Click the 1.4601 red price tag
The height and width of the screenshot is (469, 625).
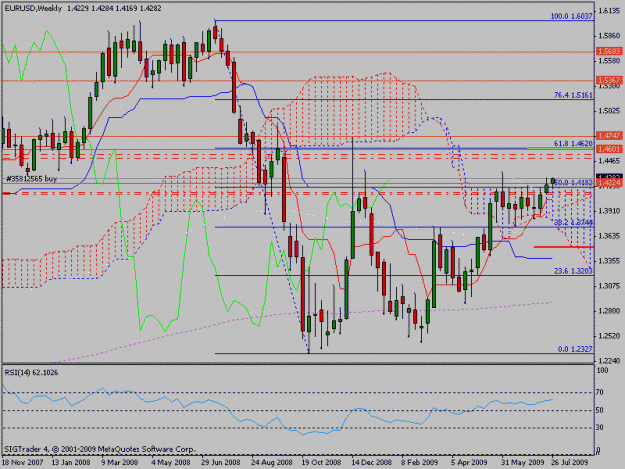click(x=609, y=149)
